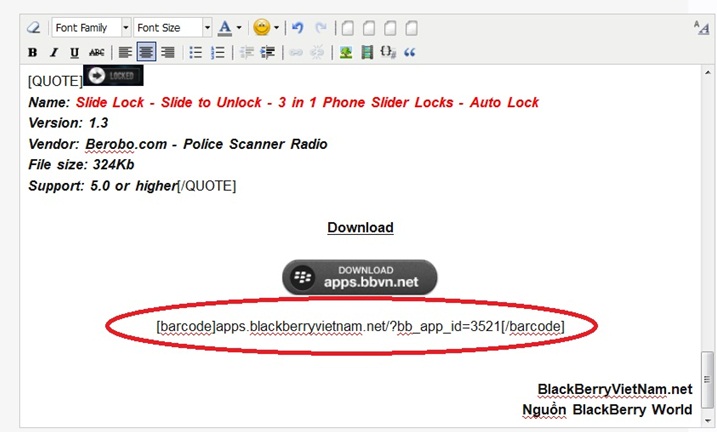Click the increase indent icon
717x433 pixels.
point(268,52)
